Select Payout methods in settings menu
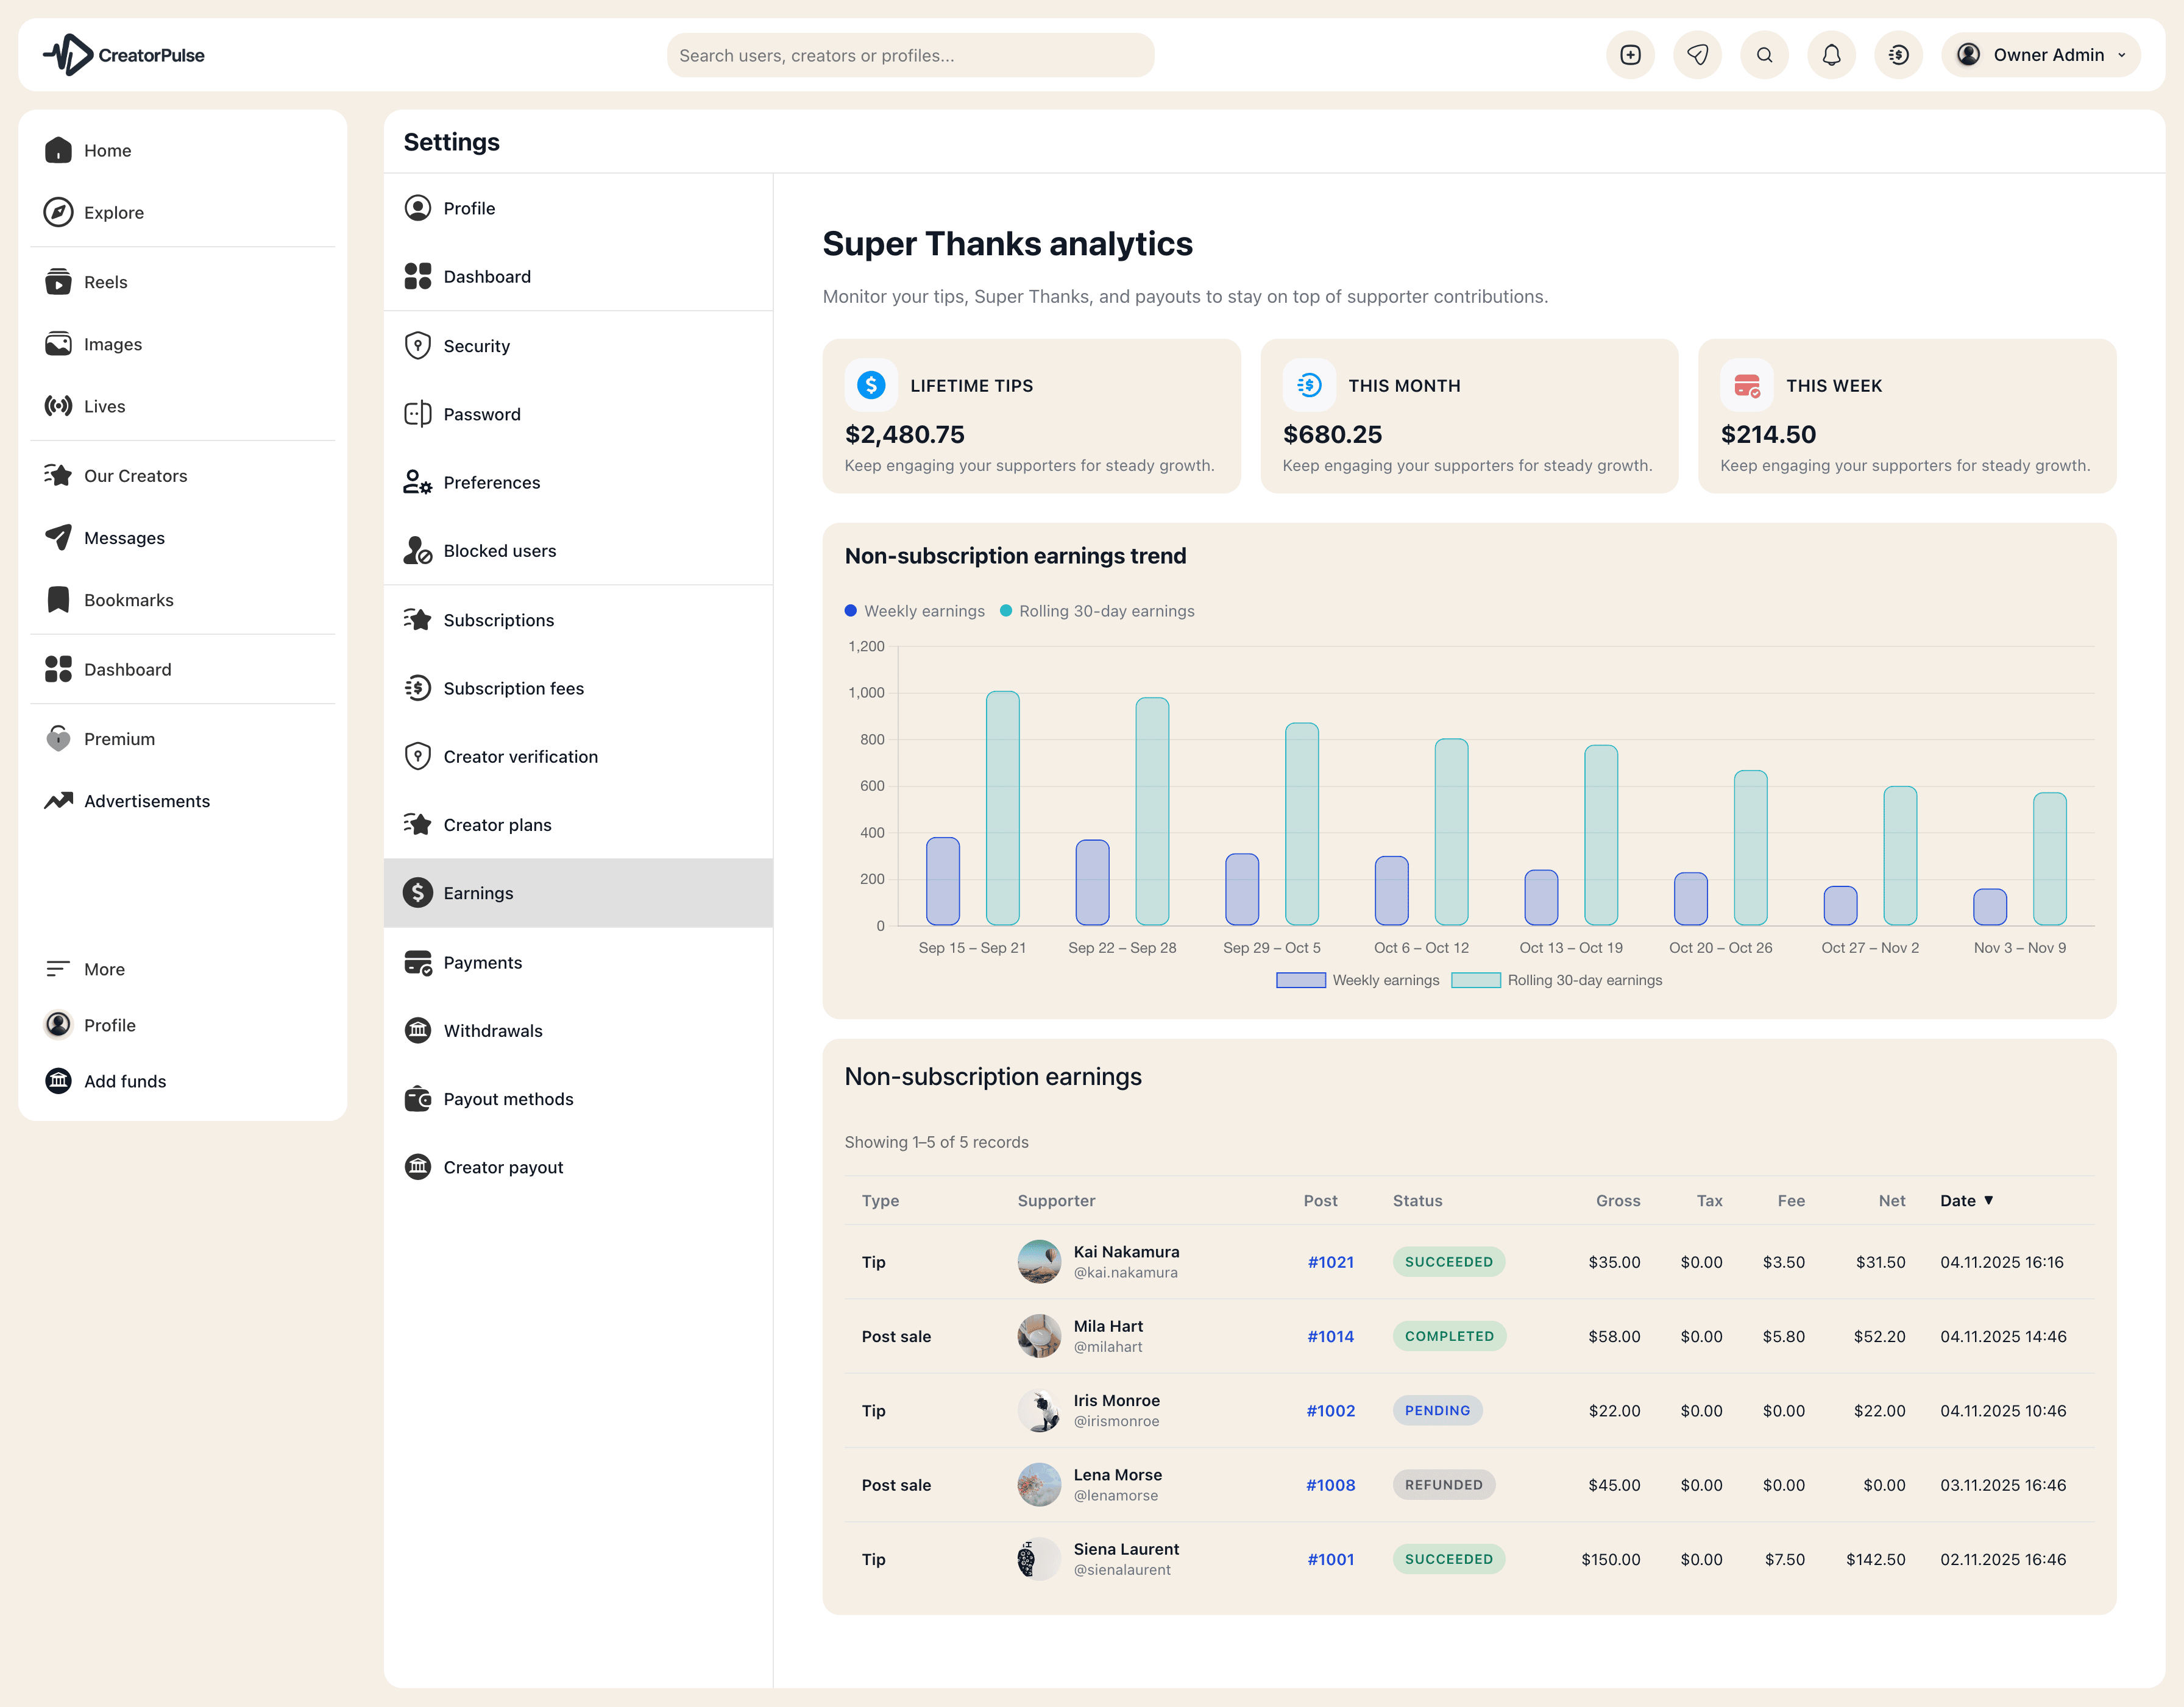2184x1707 pixels. coord(508,1099)
